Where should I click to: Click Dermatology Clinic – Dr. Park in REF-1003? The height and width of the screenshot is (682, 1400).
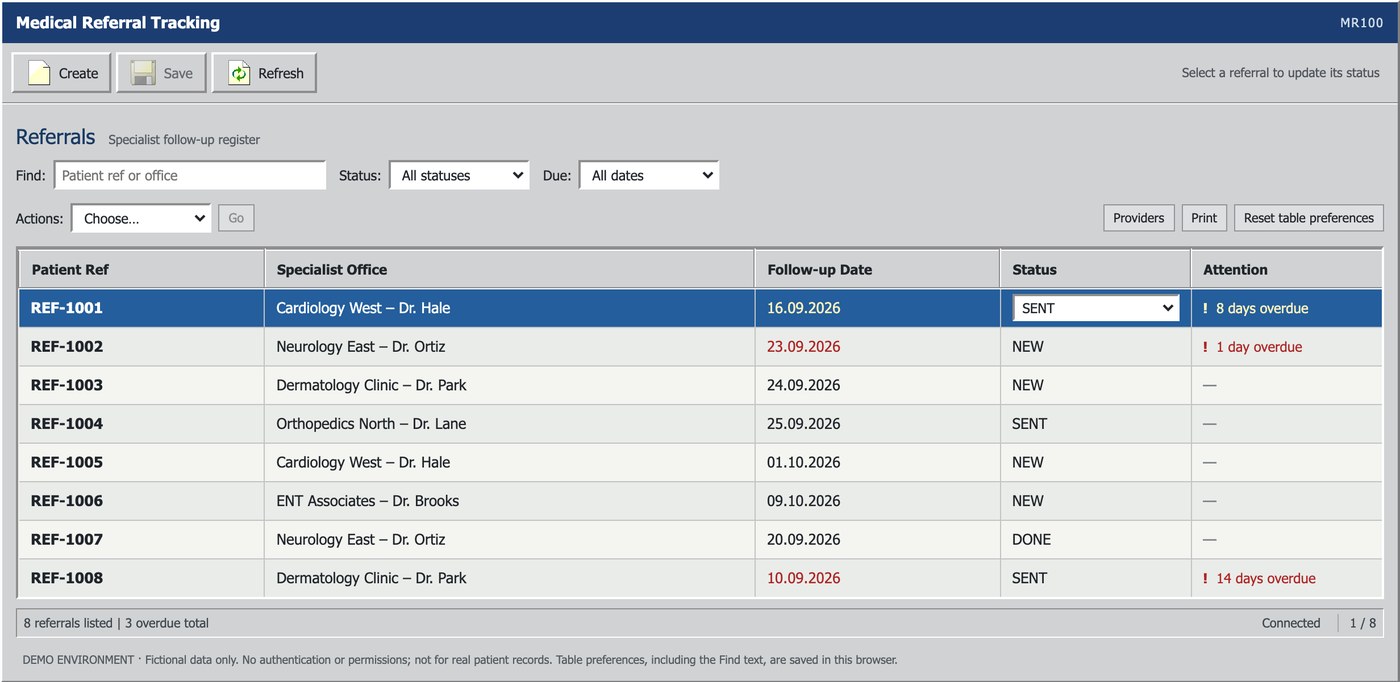coord(371,385)
